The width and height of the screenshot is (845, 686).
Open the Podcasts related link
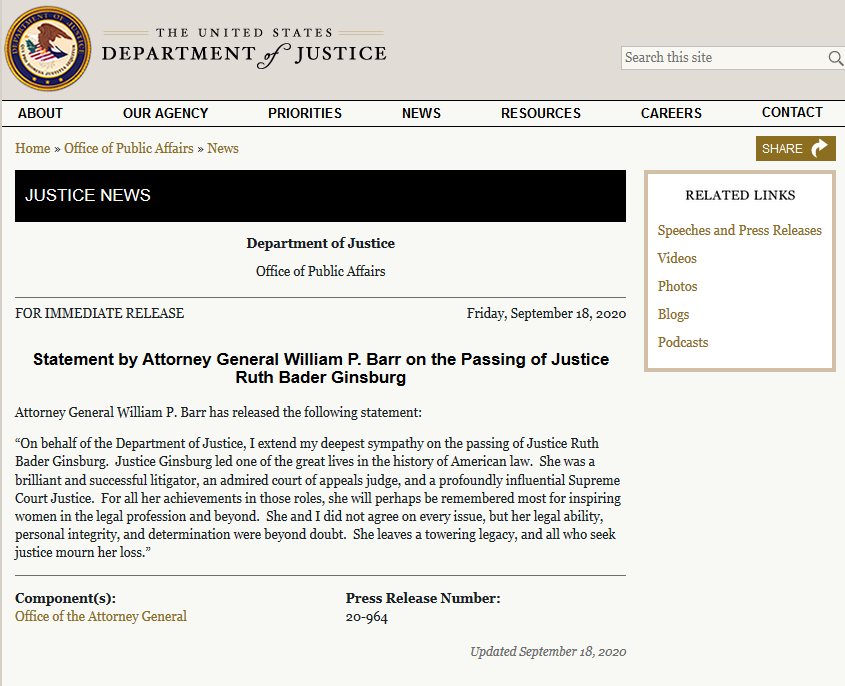click(x=683, y=342)
